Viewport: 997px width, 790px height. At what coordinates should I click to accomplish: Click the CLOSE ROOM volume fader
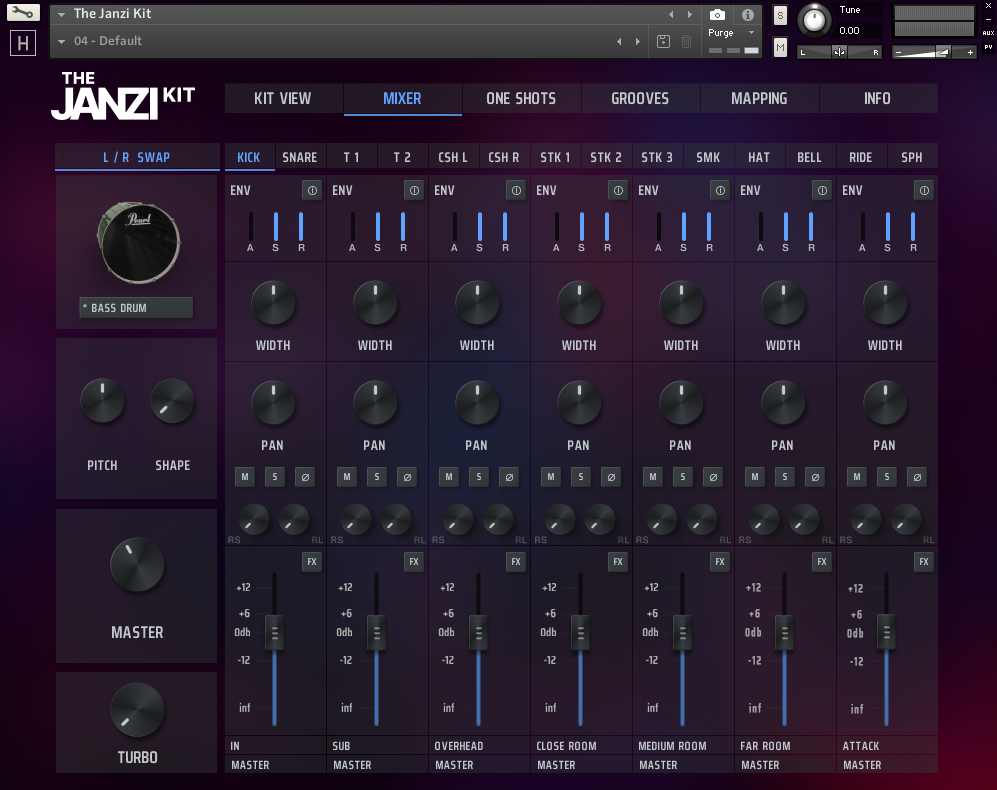(580, 632)
